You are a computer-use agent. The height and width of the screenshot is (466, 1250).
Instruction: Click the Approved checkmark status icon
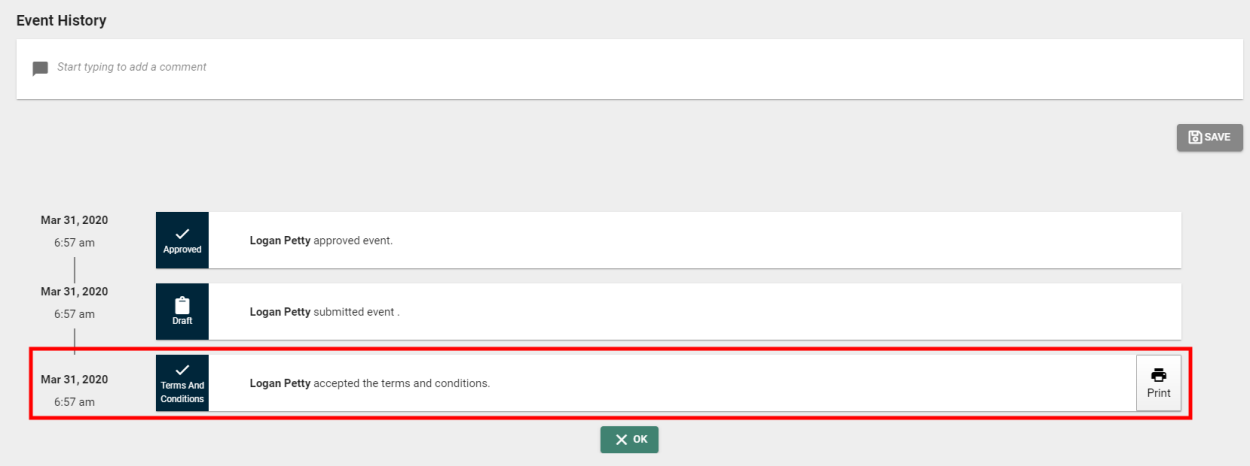coord(182,233)
